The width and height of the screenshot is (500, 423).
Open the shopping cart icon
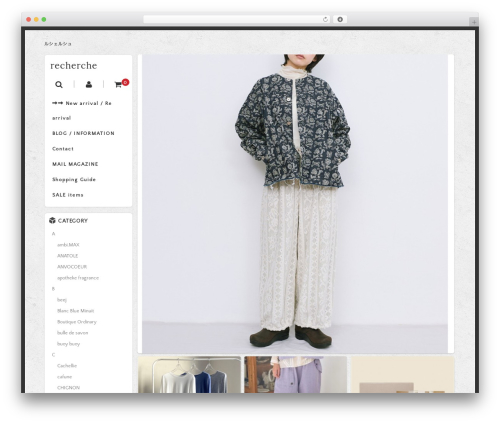pyautogui.click(x=118, y=85)
